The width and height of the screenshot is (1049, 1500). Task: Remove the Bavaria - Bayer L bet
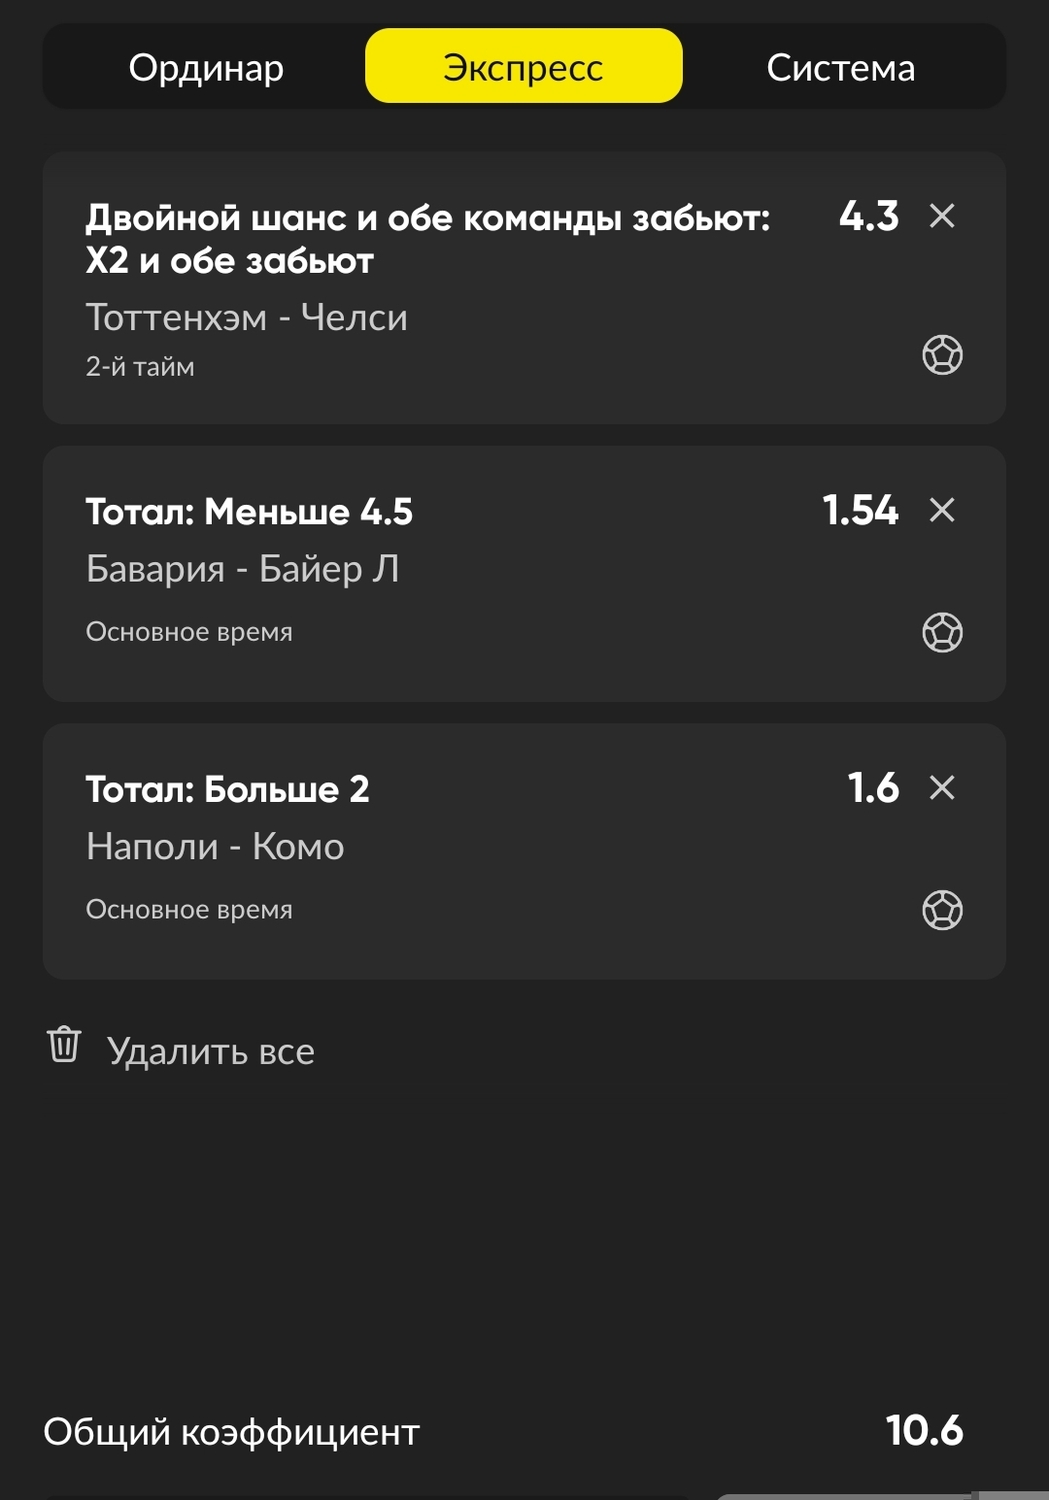point(942,510)
